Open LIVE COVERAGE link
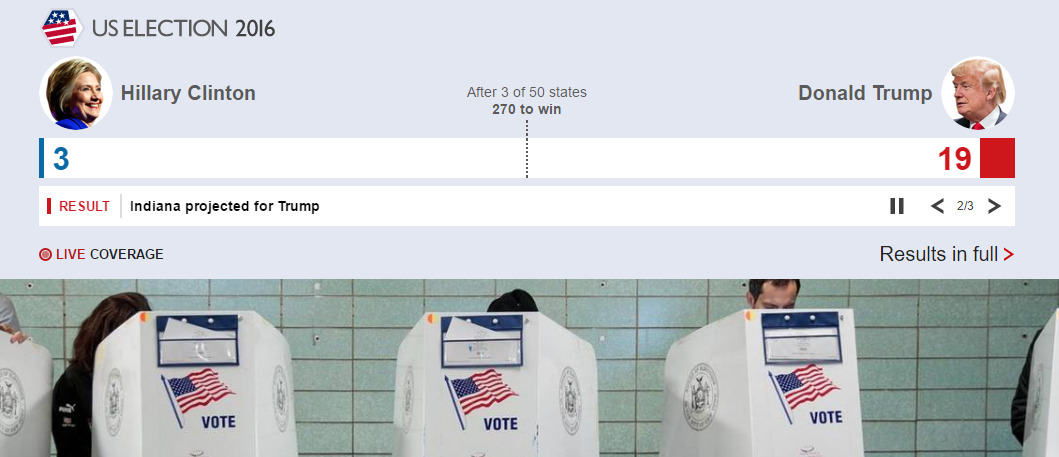The height and width of the screenshot is (457, 1059). [x=101, y=254]
